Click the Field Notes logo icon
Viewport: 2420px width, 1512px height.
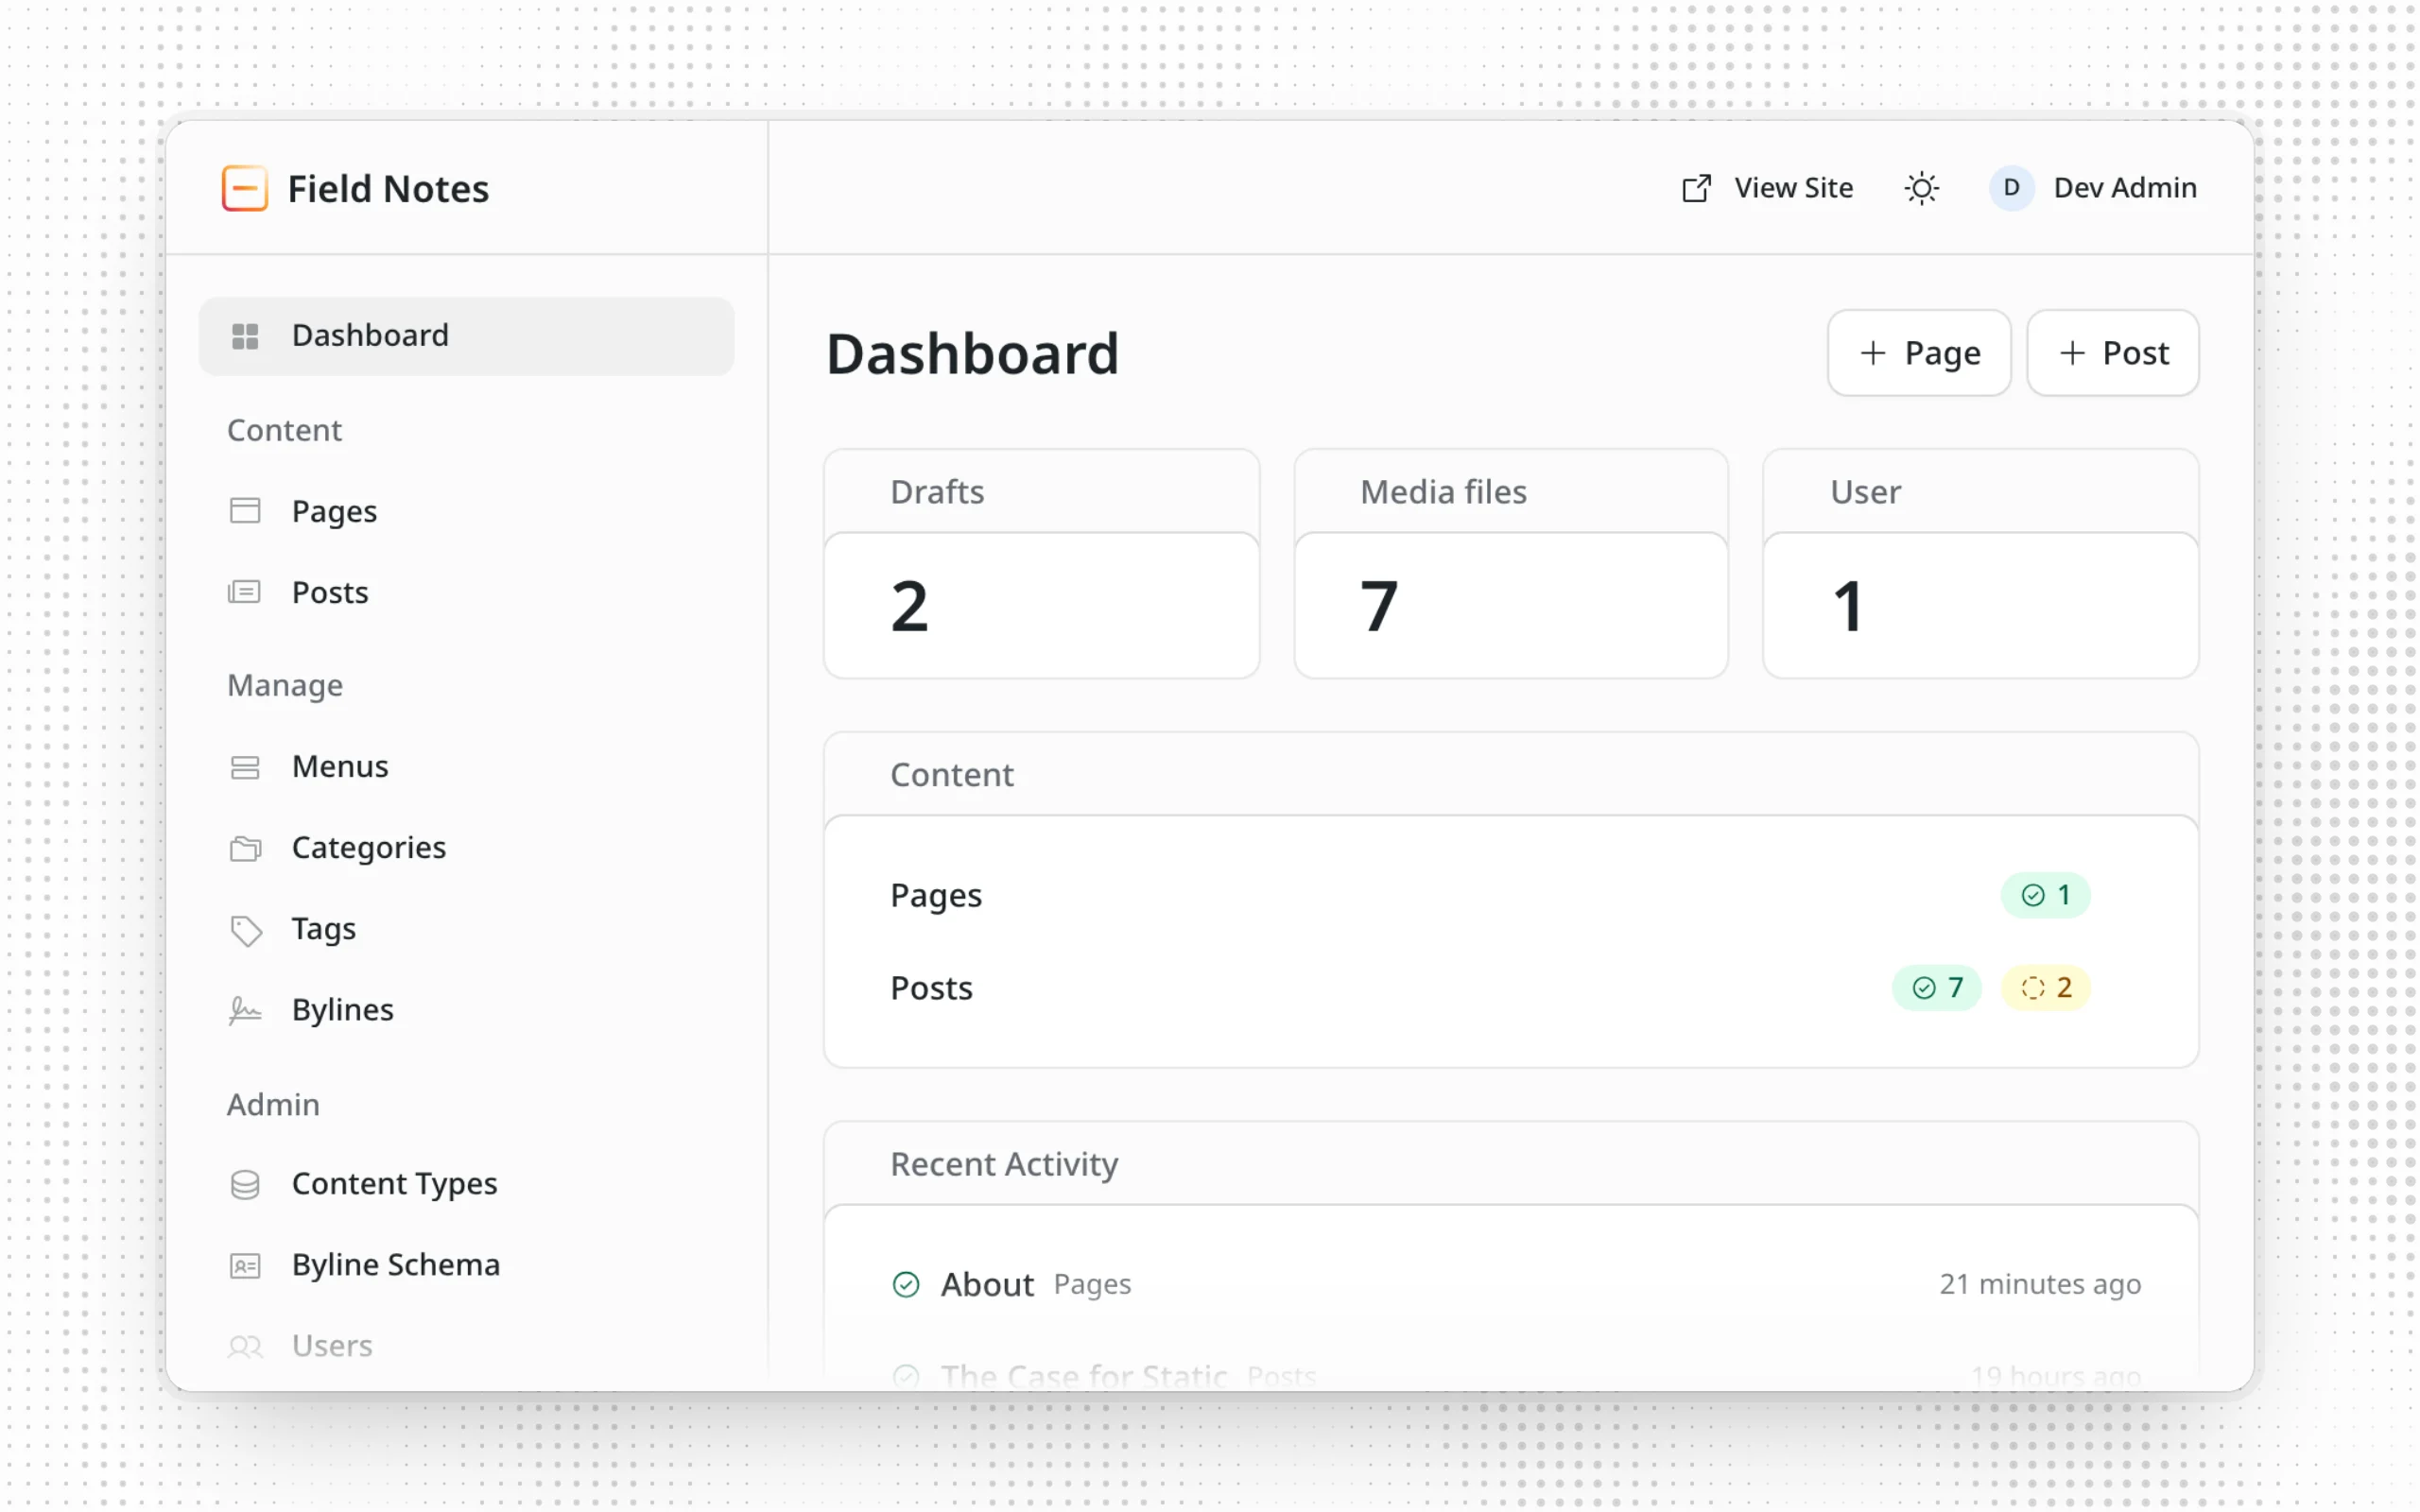244,189
